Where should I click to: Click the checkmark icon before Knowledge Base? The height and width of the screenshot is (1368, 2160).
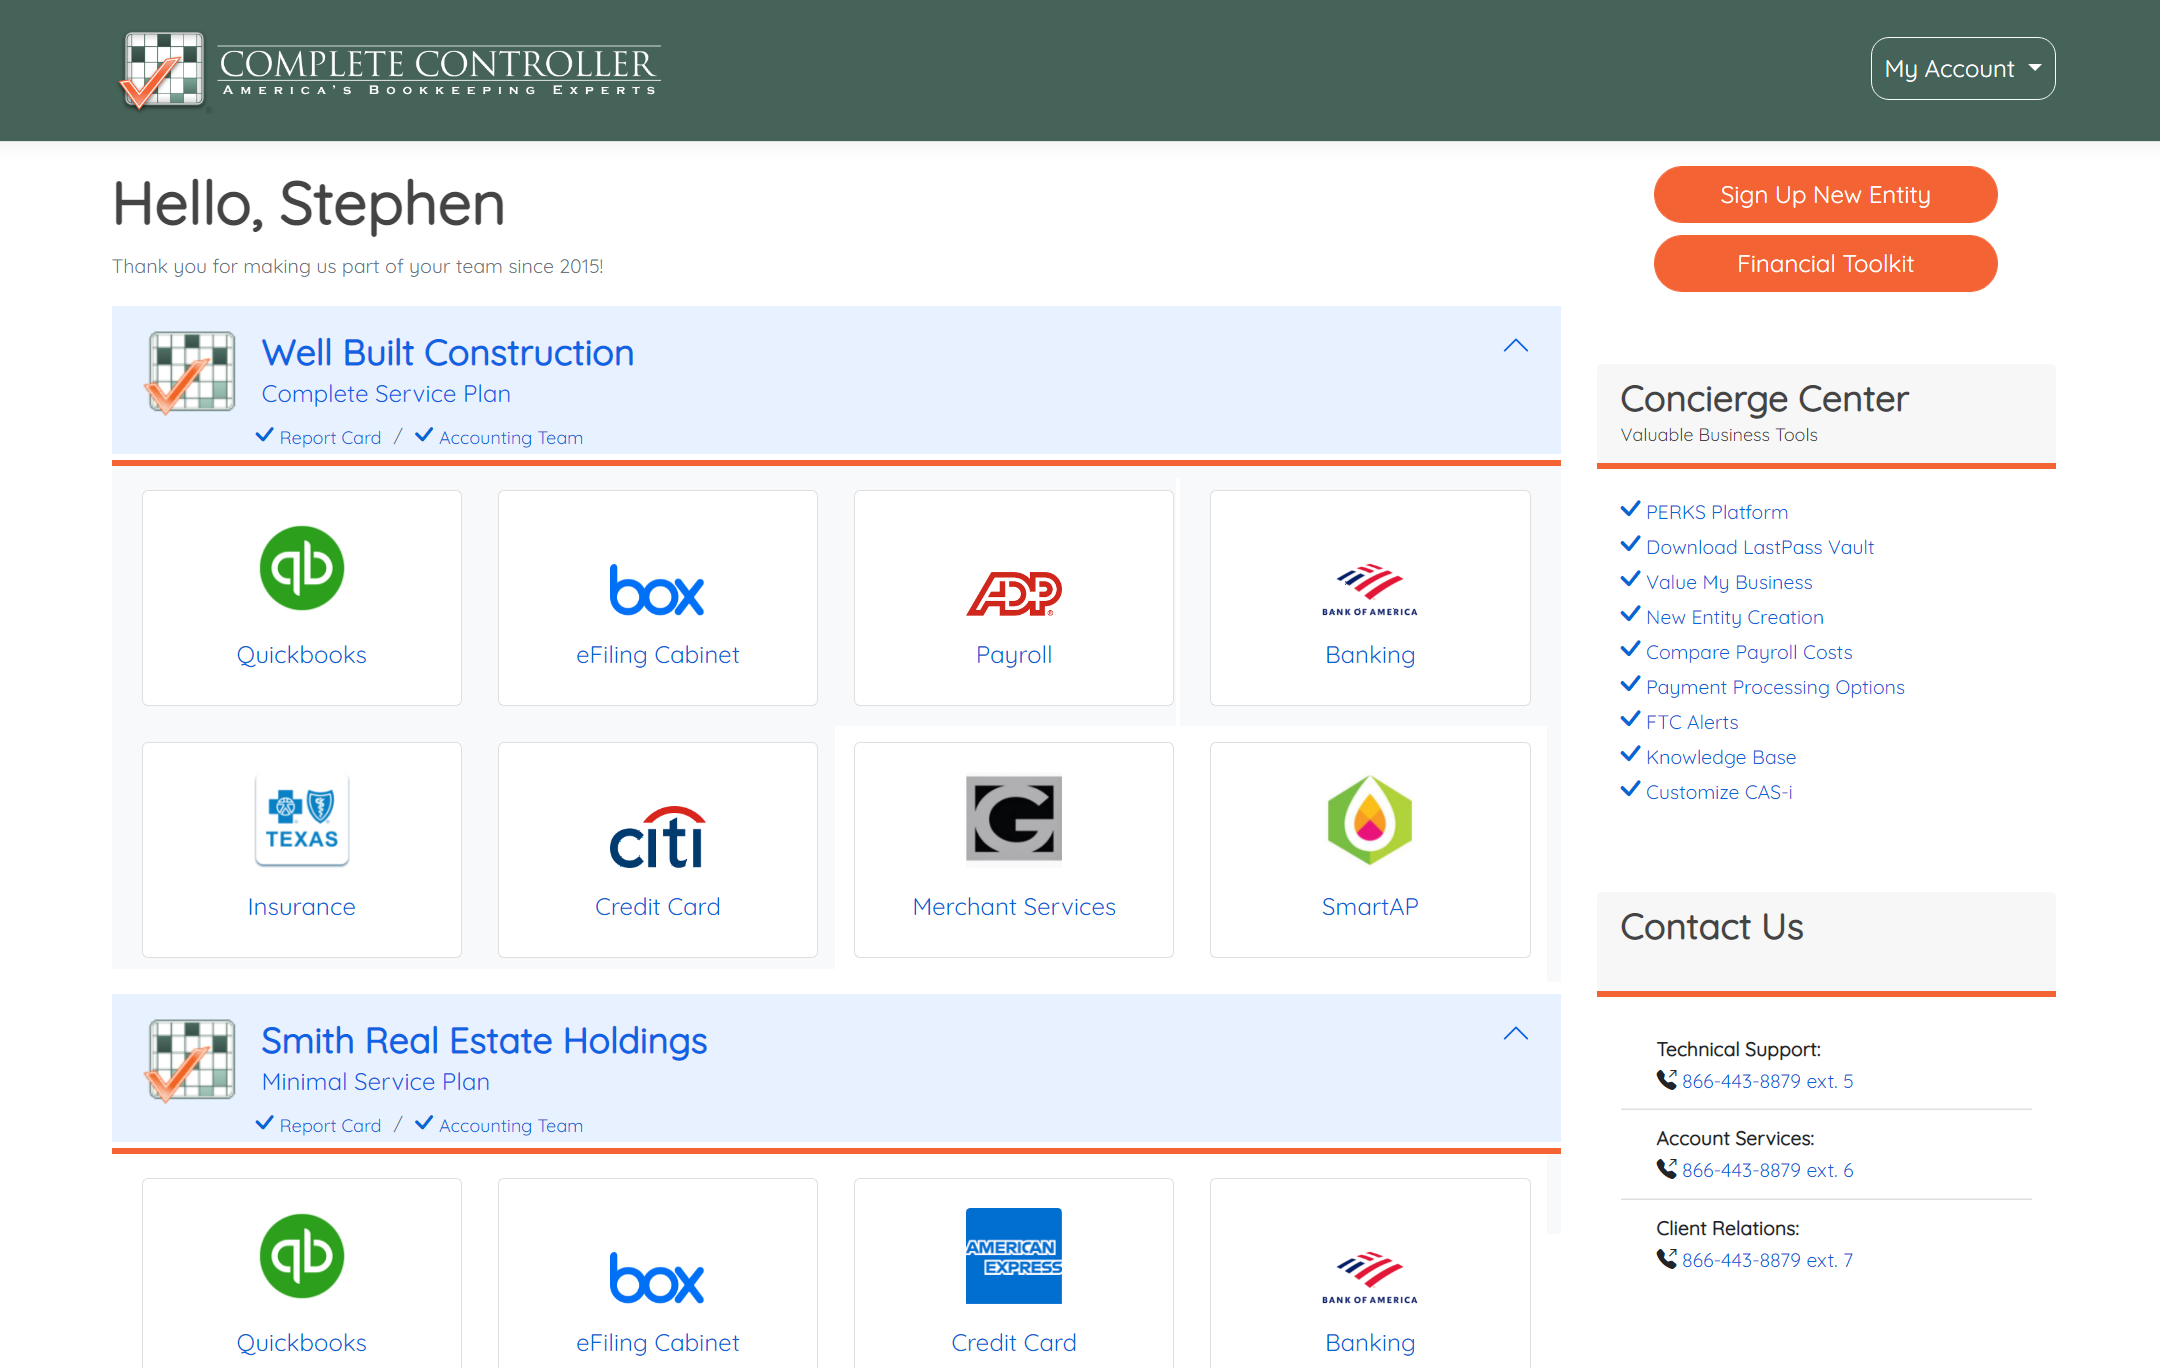pos(1630,755)
